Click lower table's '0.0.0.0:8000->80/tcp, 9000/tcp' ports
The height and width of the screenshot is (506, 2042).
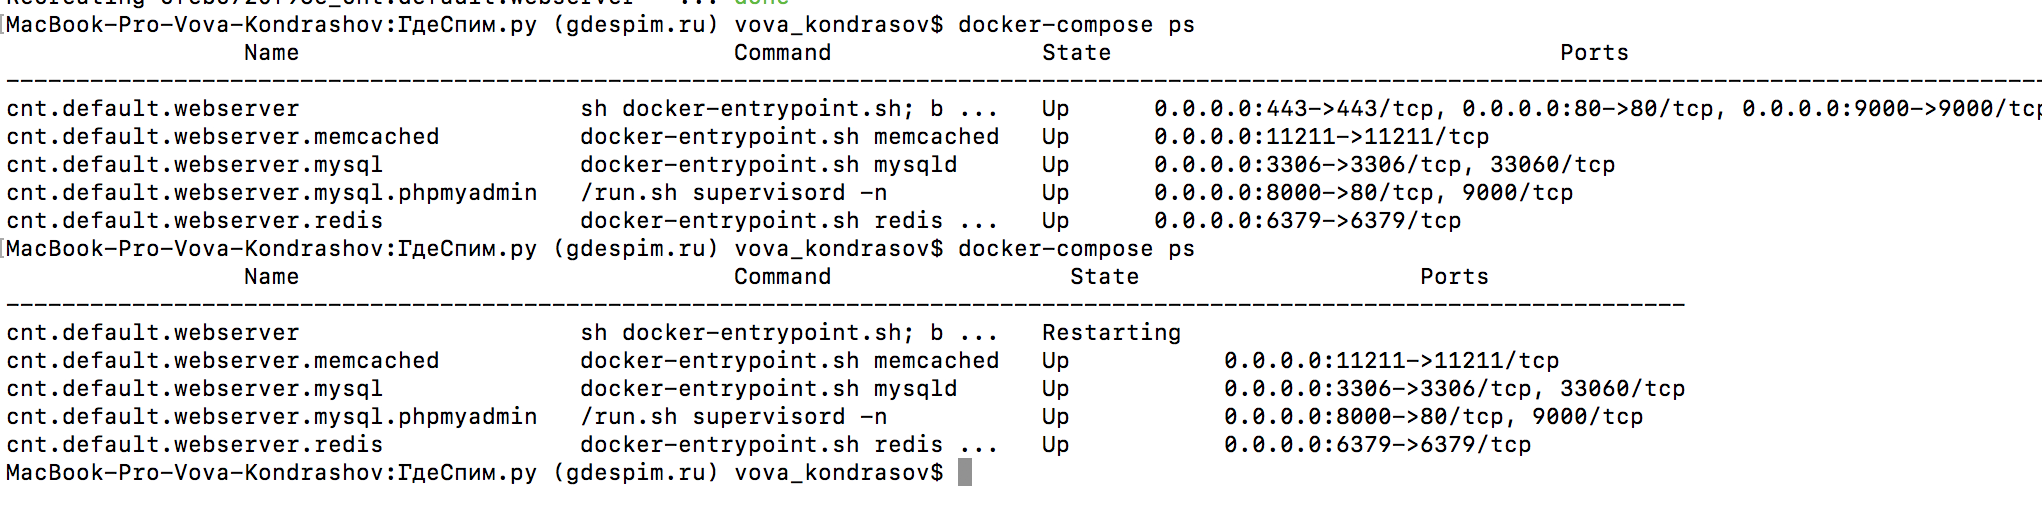click(x=1433, y=416)
